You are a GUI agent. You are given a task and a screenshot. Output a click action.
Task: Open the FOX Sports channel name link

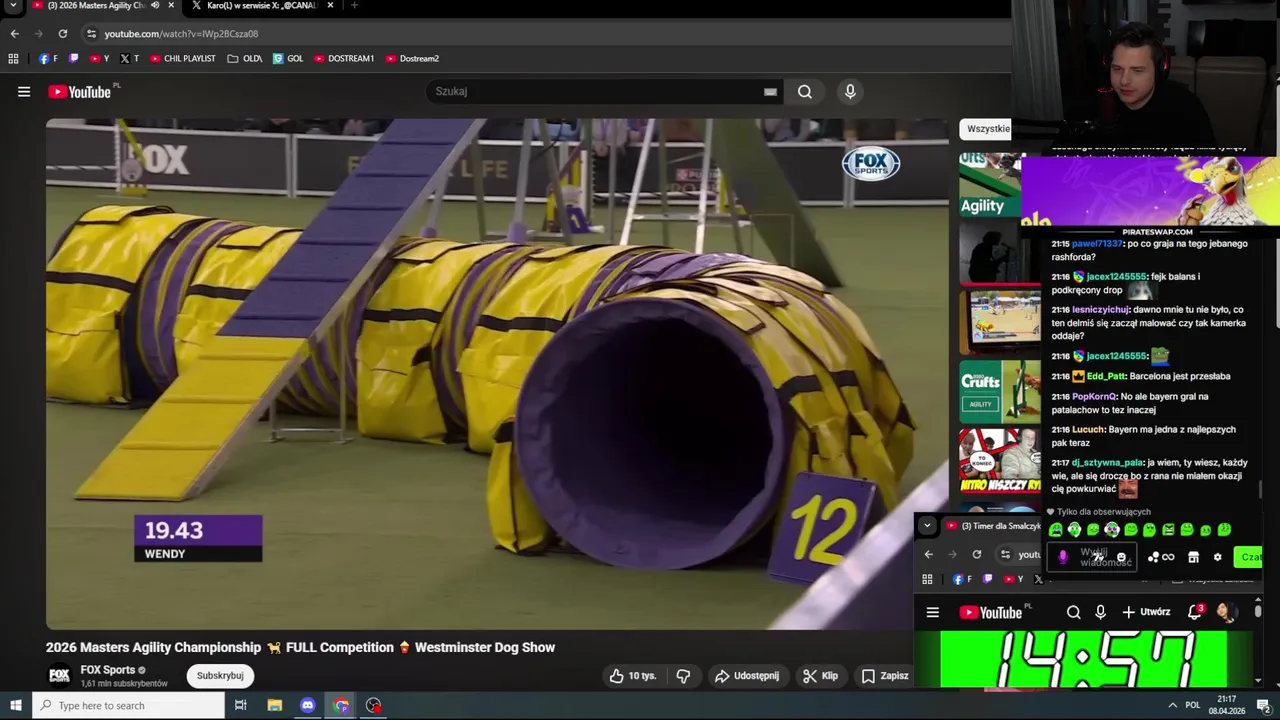coord(108,670)
